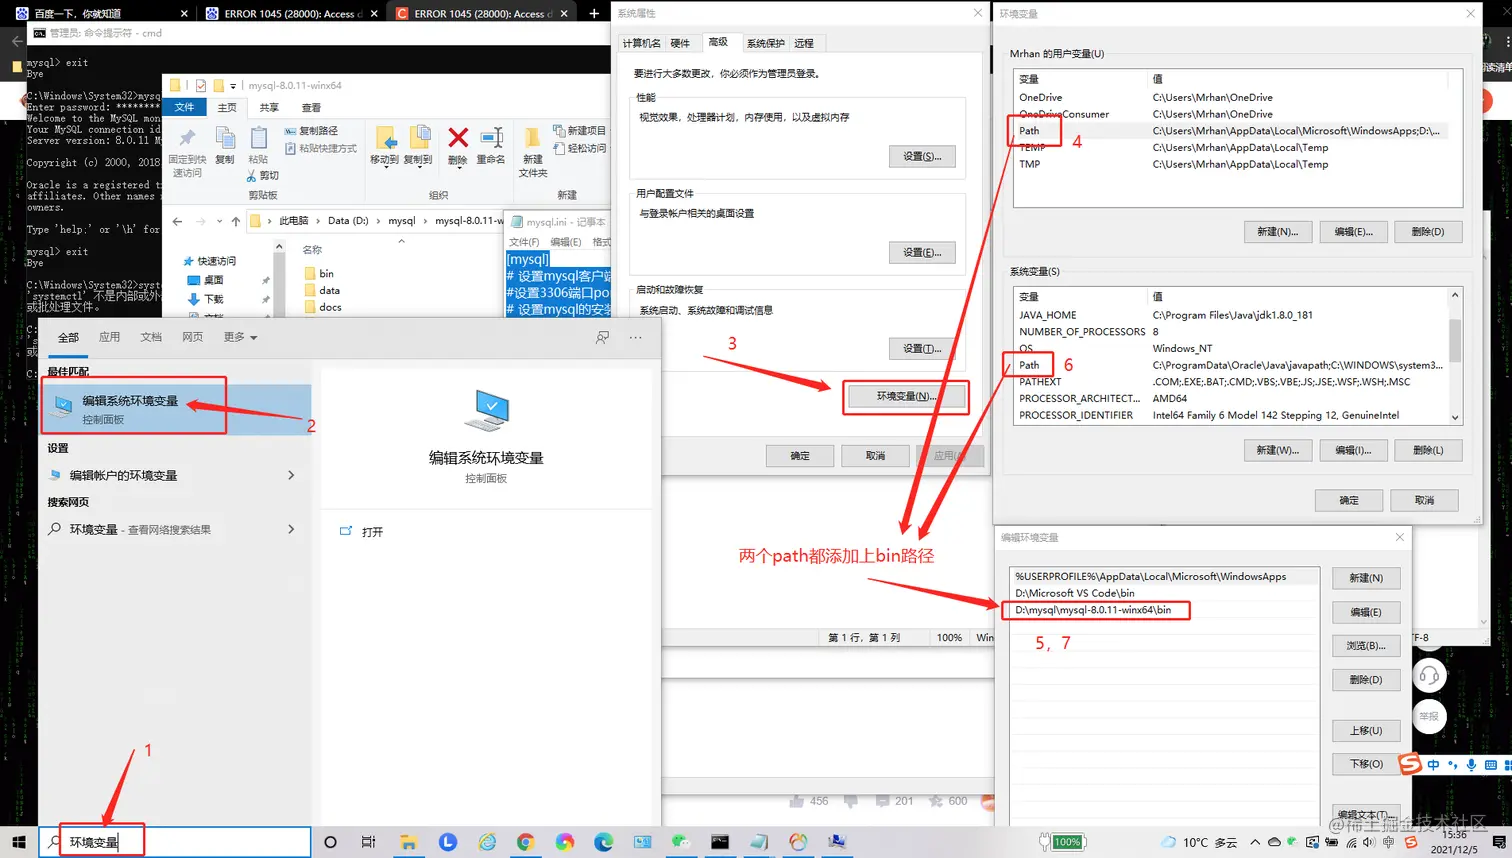
Task: Click the headset support icon on right sidebar
Action: point(1429,676)
